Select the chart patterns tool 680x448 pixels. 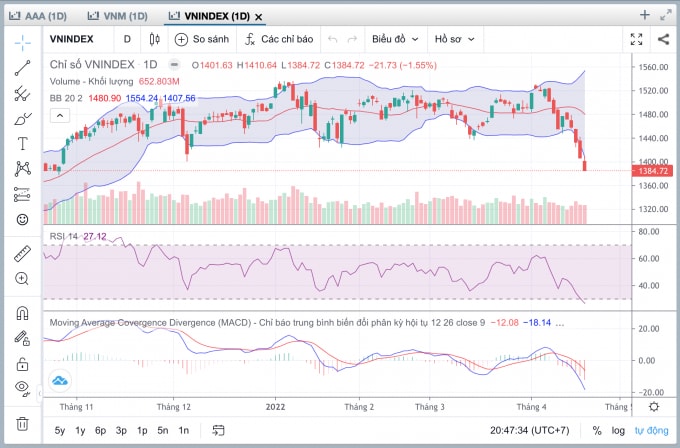(x=23, y=169)
